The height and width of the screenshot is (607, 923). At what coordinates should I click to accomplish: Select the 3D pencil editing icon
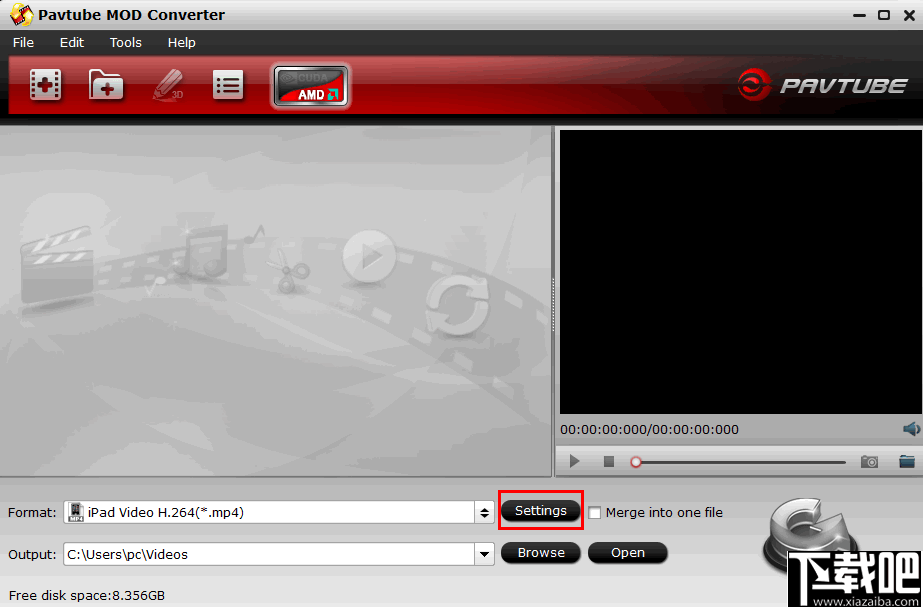[166, 85]
